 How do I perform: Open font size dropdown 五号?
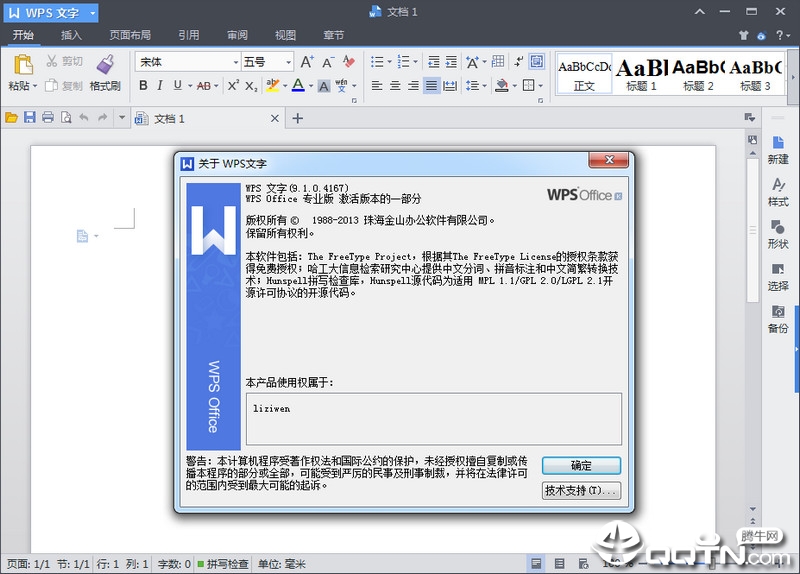[289, 62]
